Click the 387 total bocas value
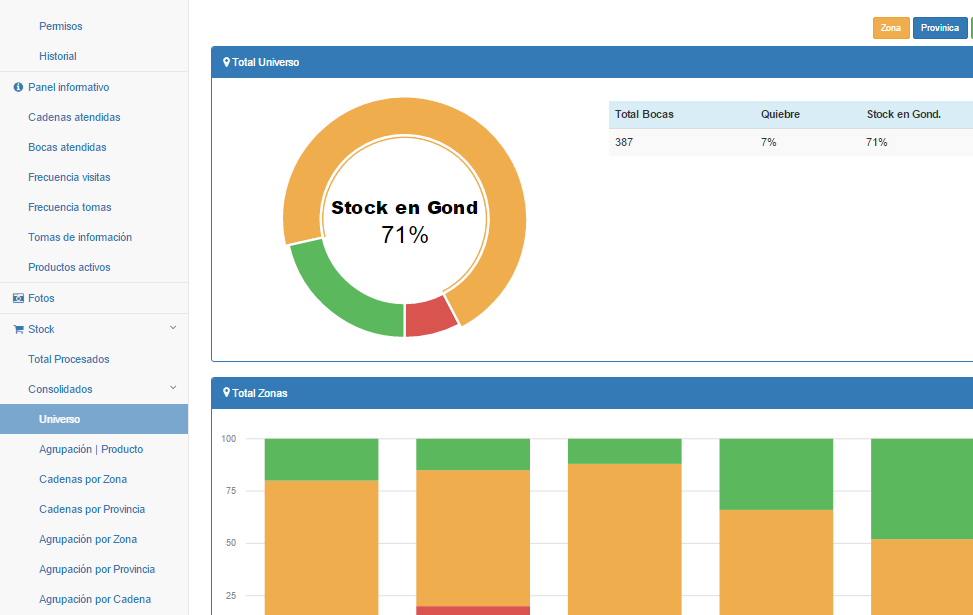Screen dimensions: 973x615 pos(624,142)
